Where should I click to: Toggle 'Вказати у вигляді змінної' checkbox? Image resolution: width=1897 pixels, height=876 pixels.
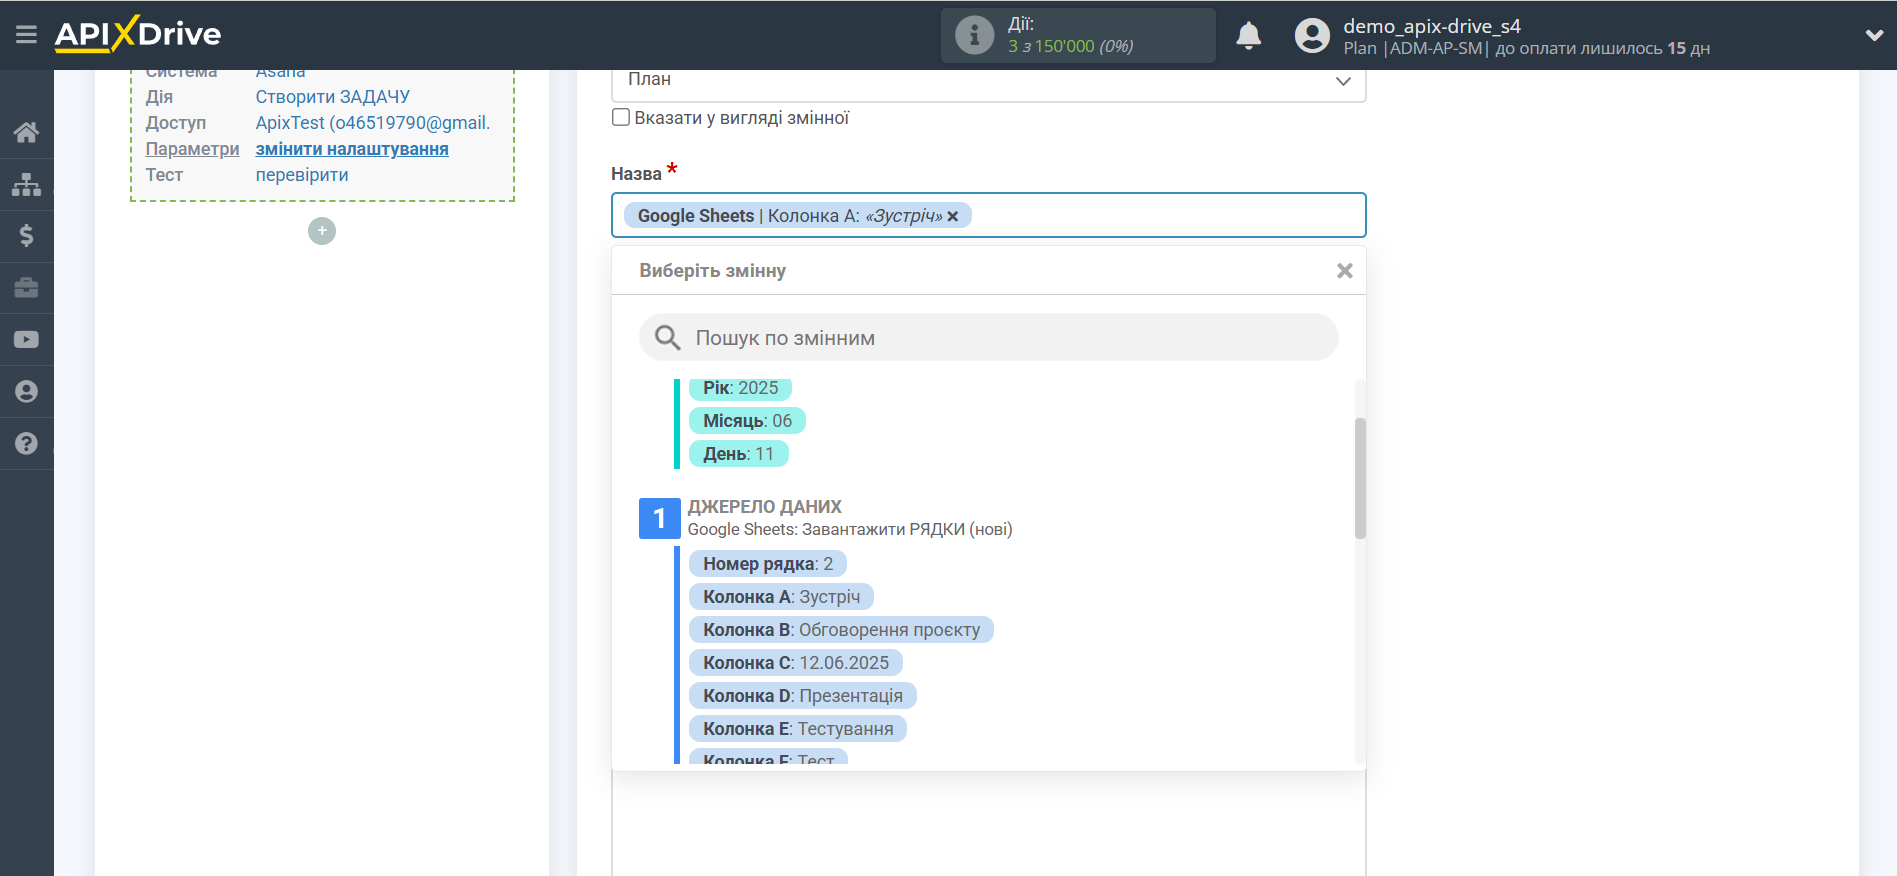pos(621,117)
